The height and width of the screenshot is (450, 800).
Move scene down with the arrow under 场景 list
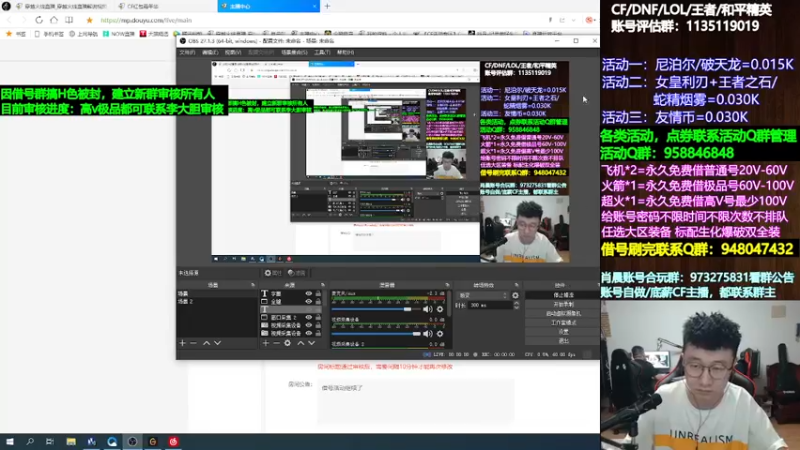click(x=217, y=343)
